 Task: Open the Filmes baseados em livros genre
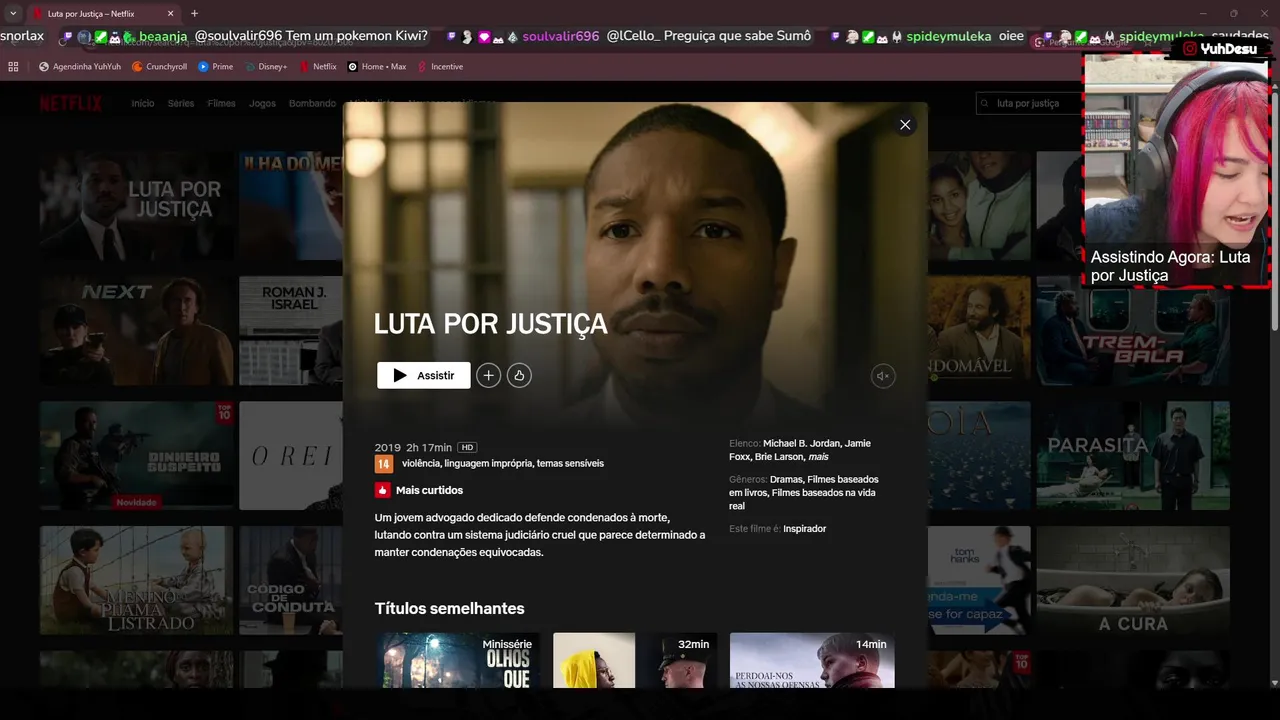point(804,486)
